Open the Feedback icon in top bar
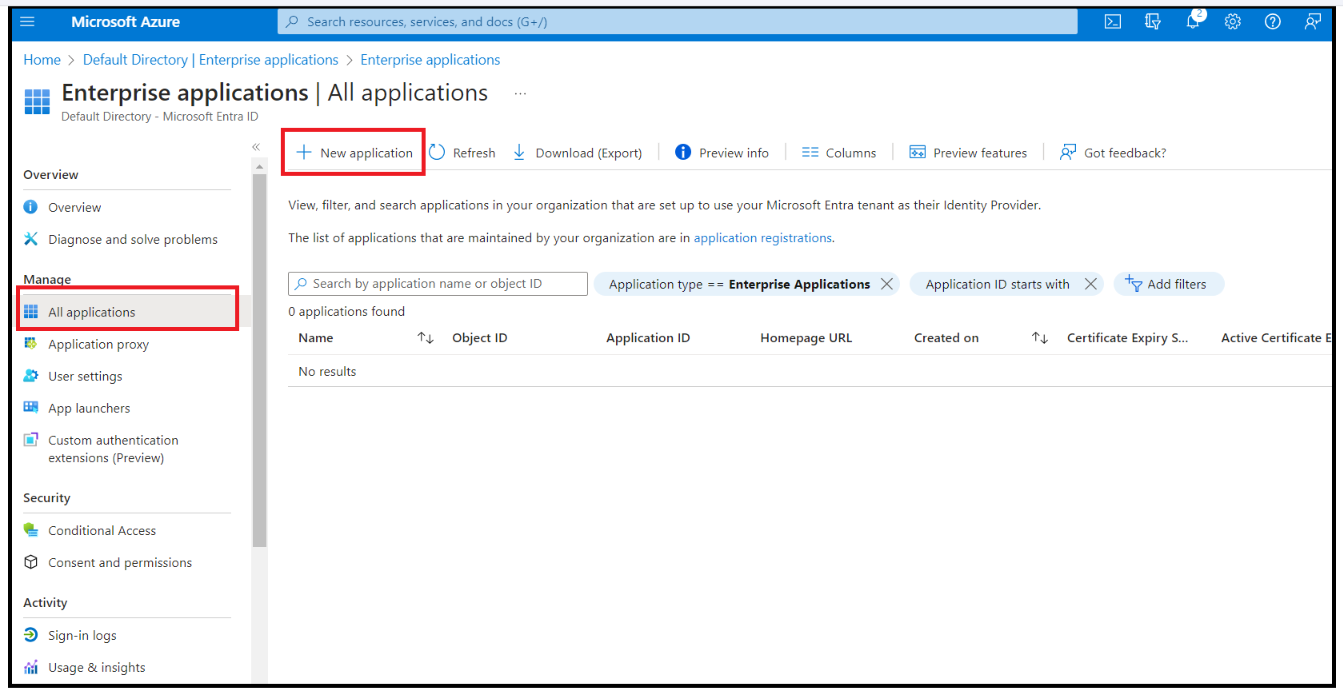The height and width of the screenshot is (691, 1343). coord(1313,22)
